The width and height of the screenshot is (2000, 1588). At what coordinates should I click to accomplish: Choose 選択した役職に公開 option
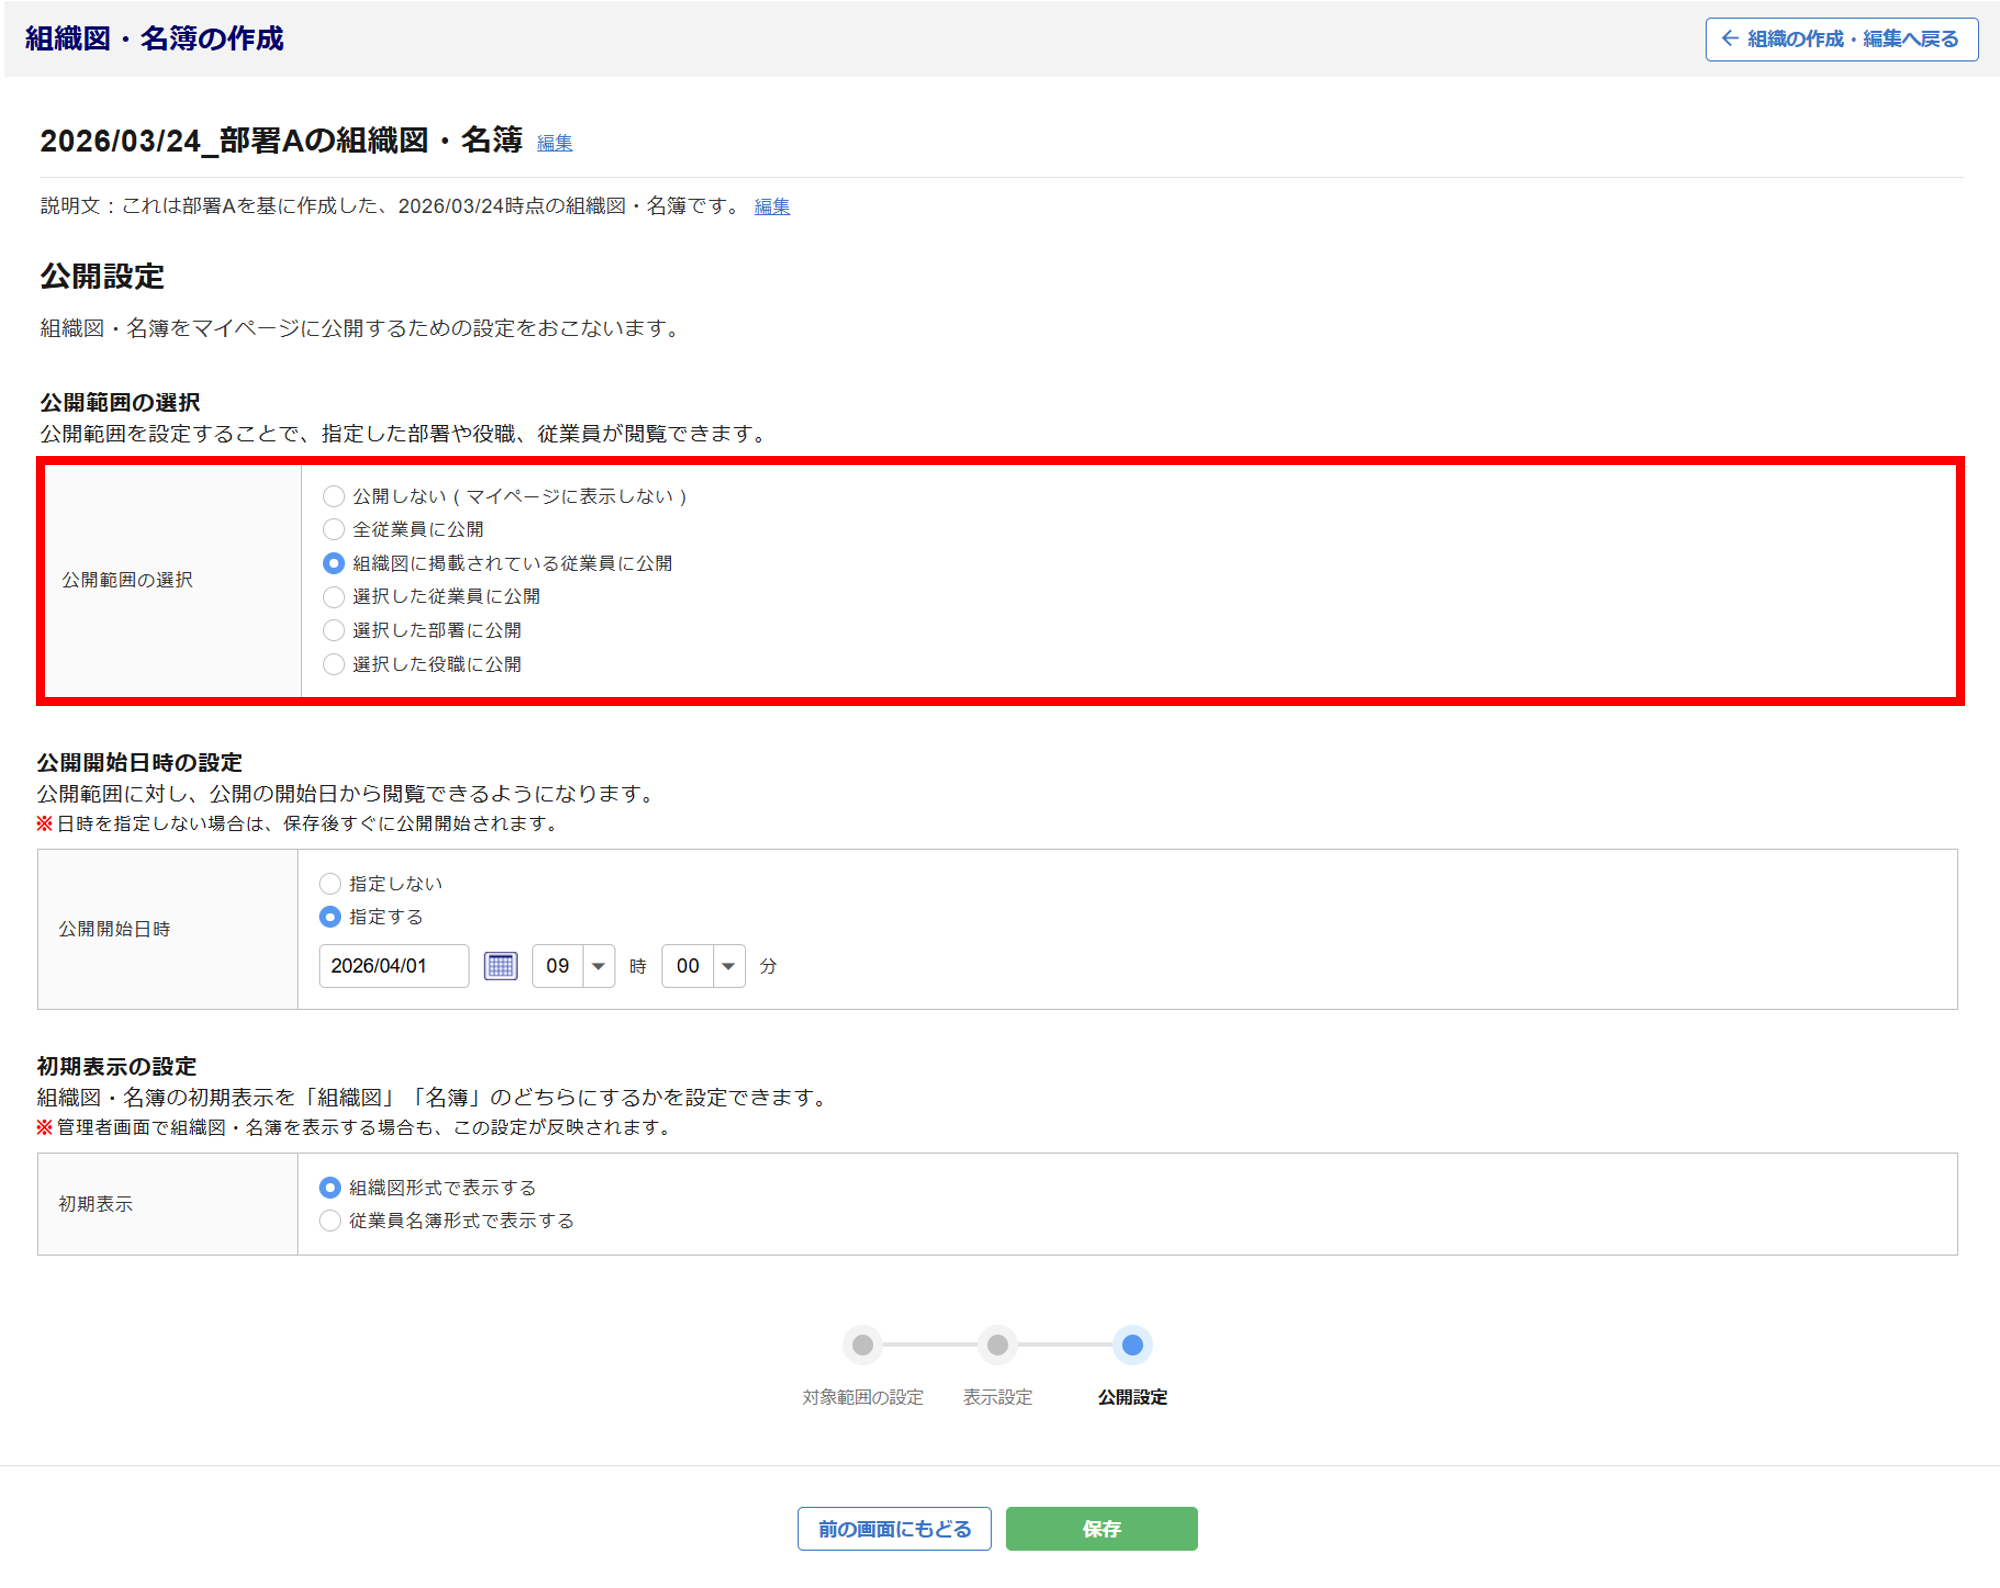pyautogui.click(x=334, y=664)
